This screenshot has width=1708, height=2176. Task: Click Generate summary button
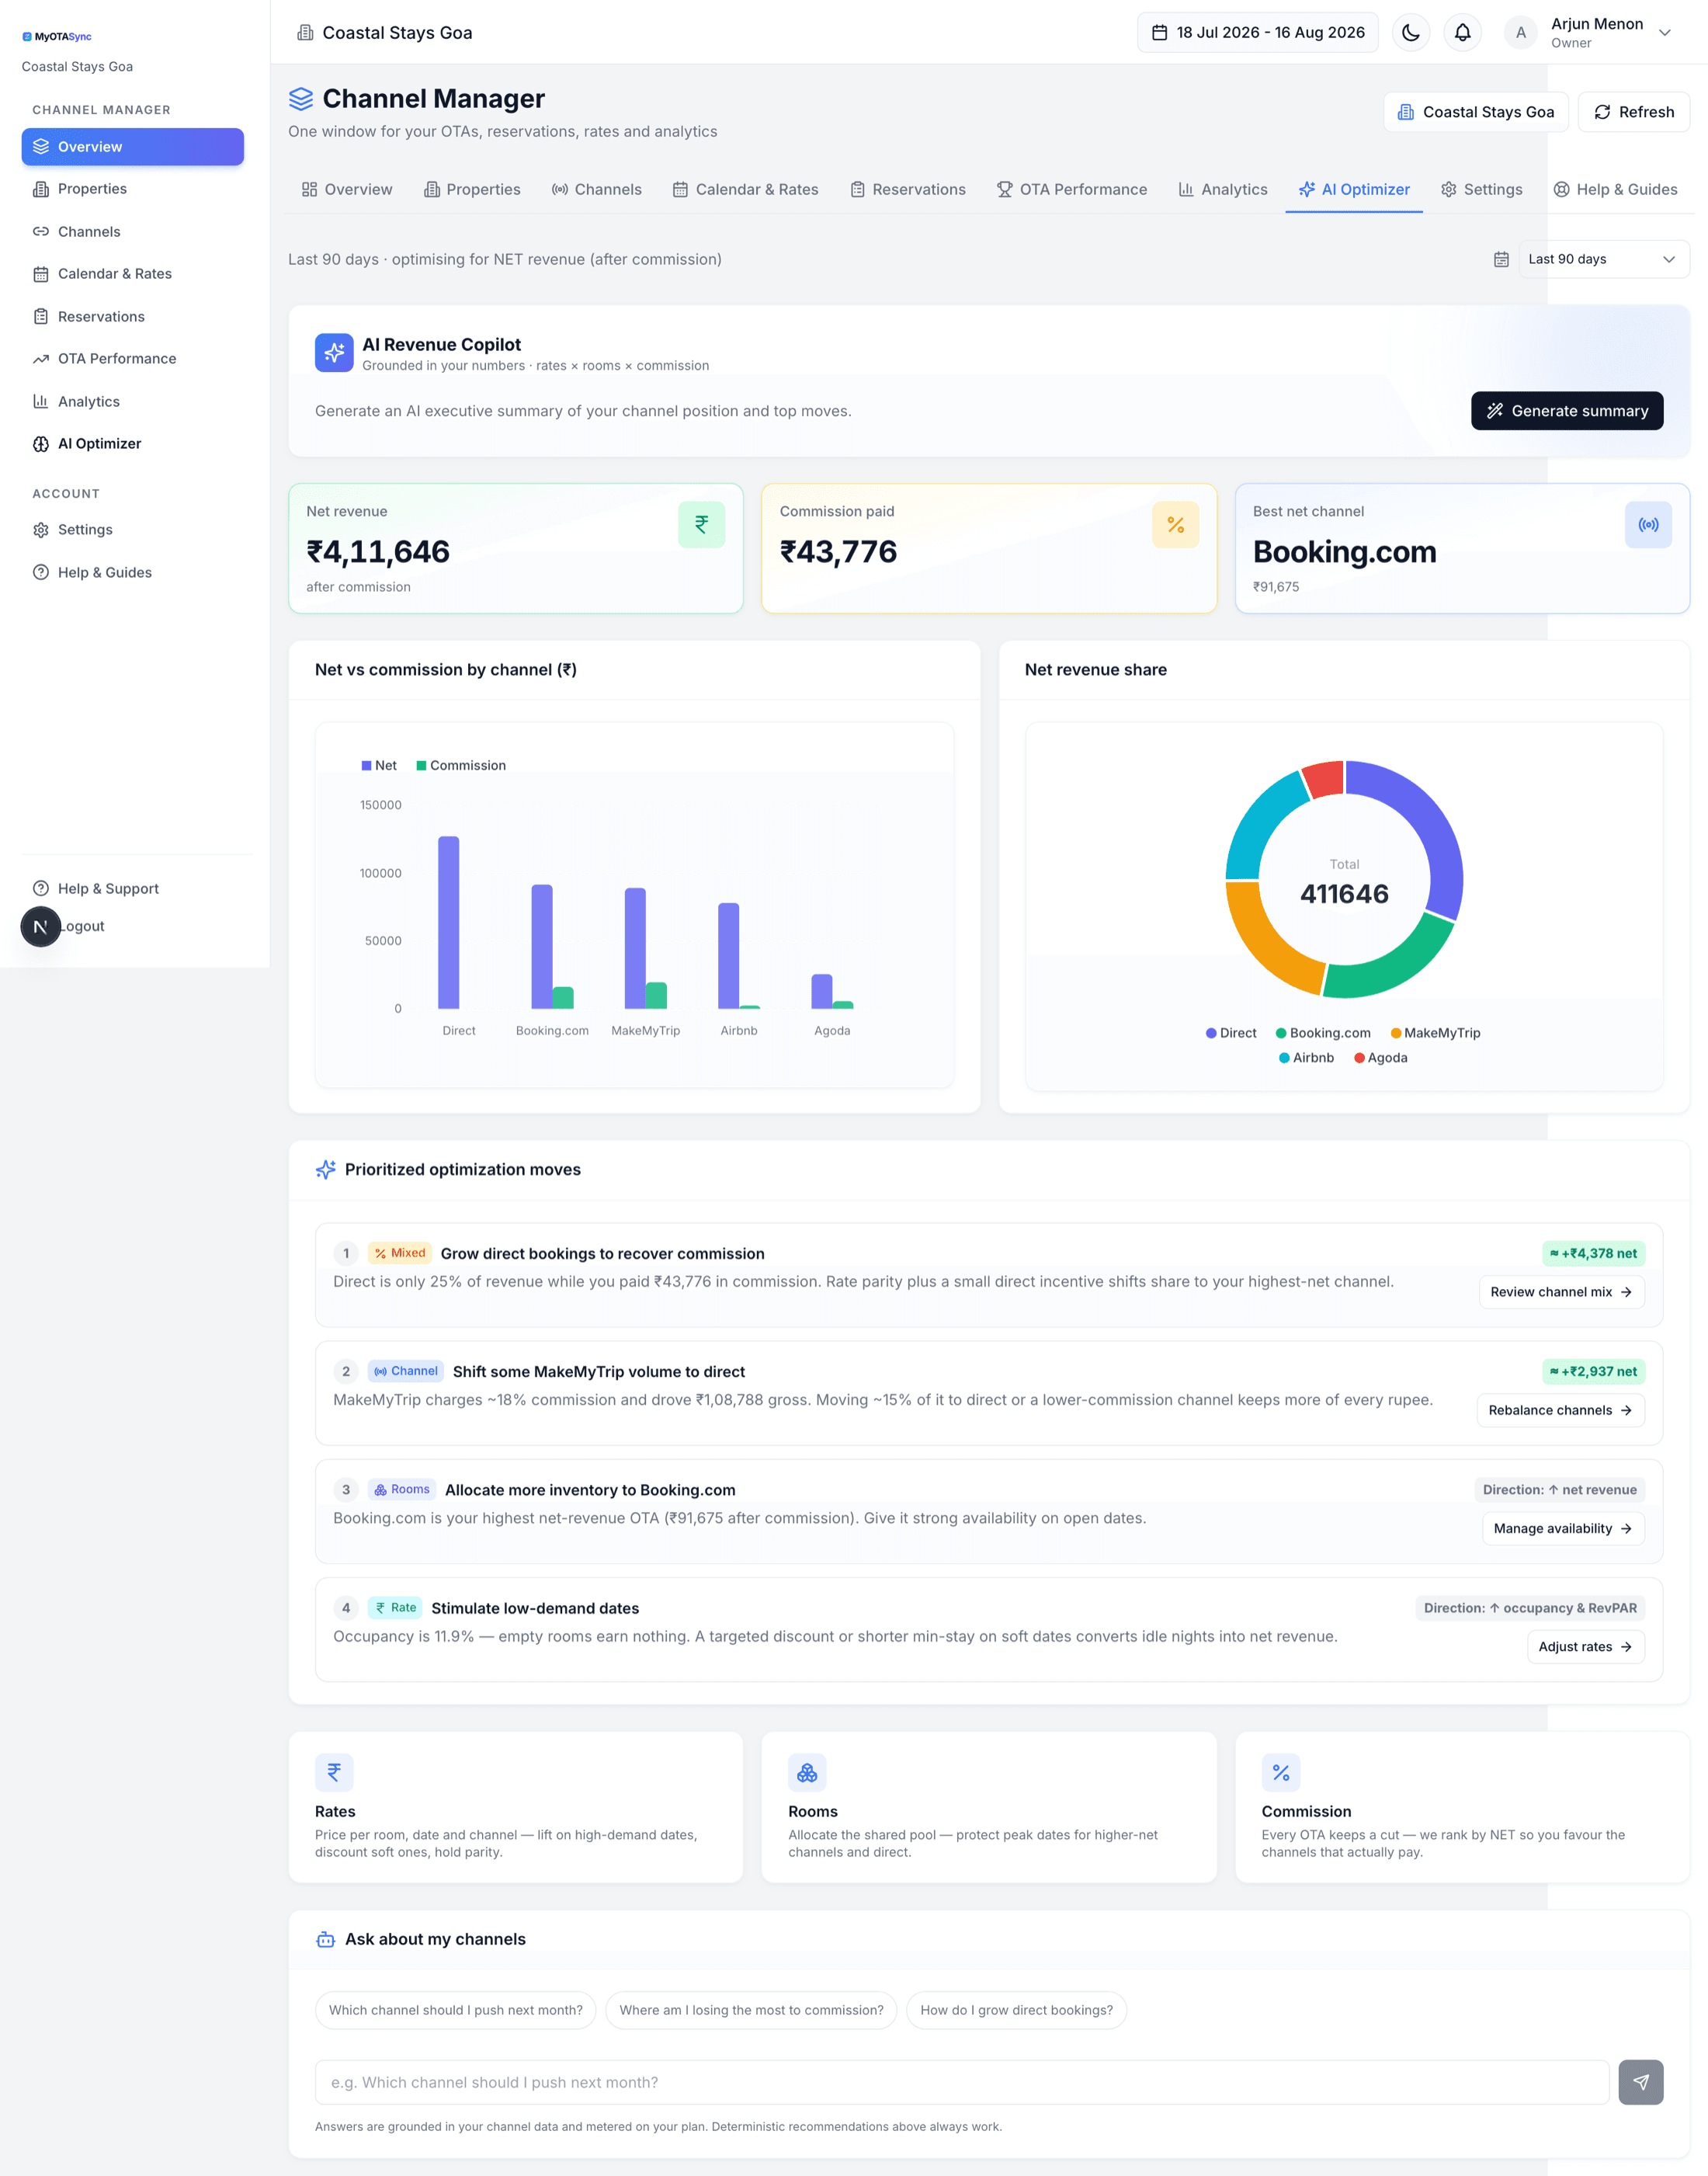1567,411
